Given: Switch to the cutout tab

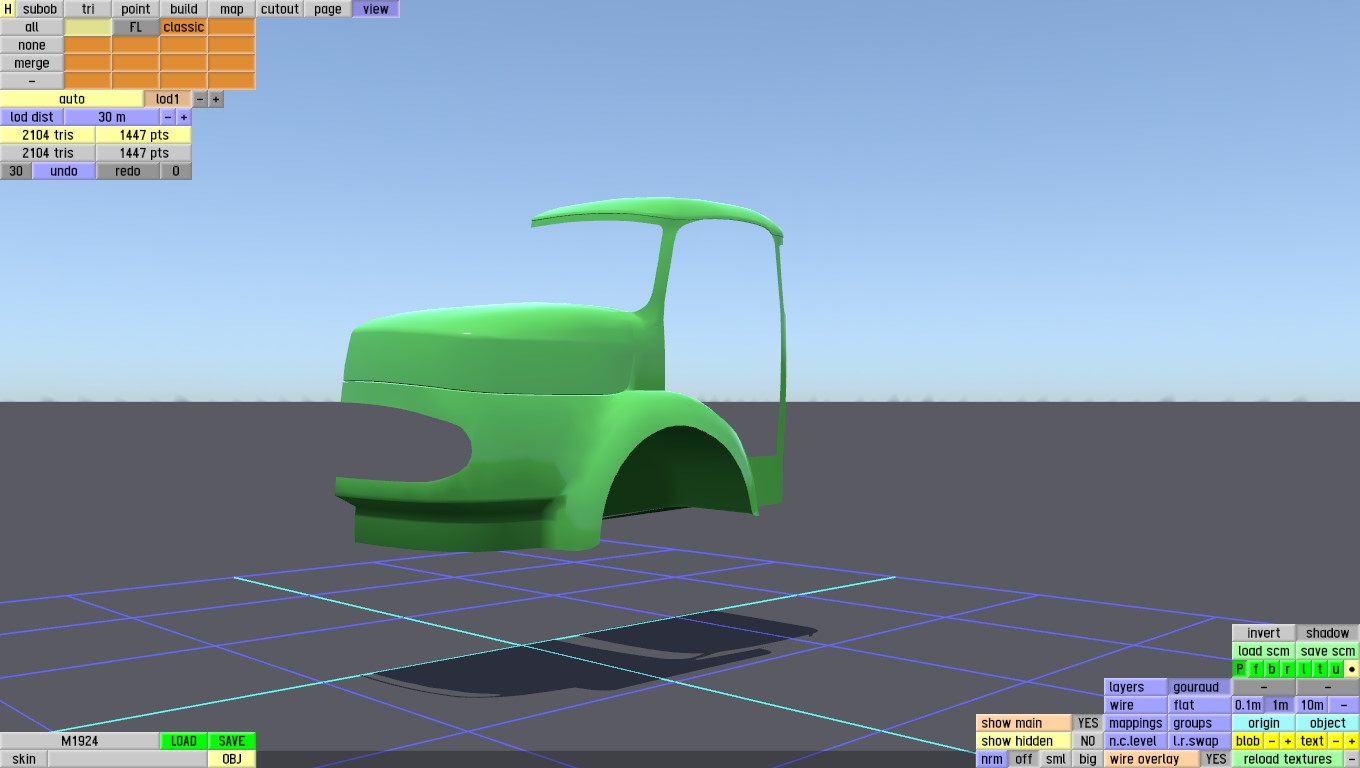Looking at the screenshot, I should [x=280, y=9].
